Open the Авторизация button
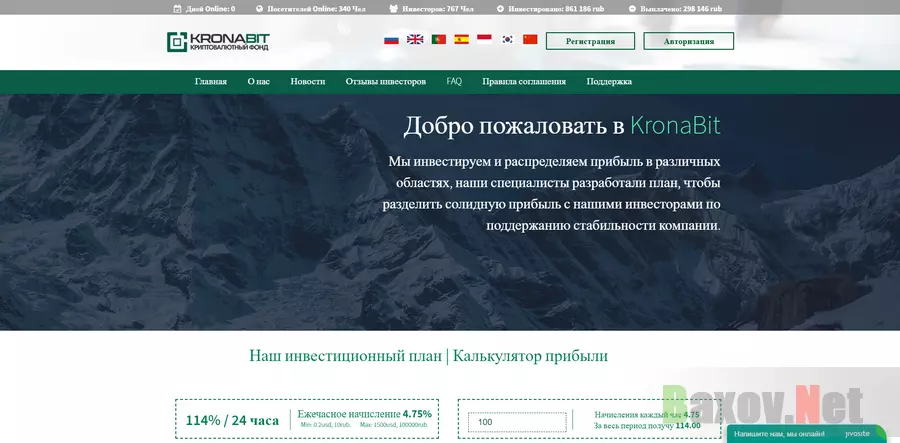This screenshot has width=900, height=443. click(x=689, y=41)
